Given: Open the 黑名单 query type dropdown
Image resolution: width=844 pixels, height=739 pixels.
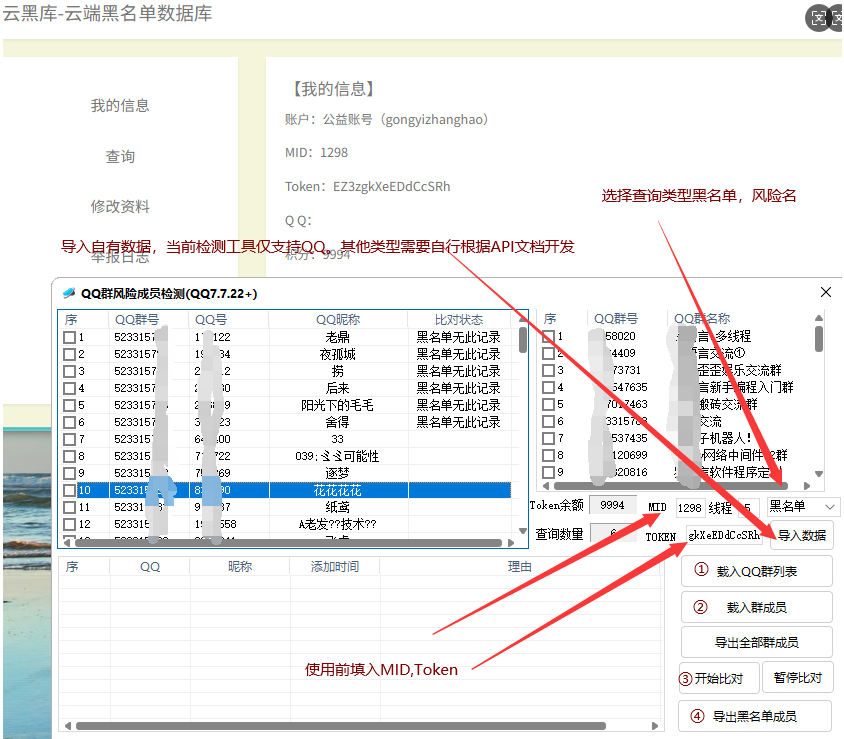Looking at the screenshot, I should pos(804,506).
